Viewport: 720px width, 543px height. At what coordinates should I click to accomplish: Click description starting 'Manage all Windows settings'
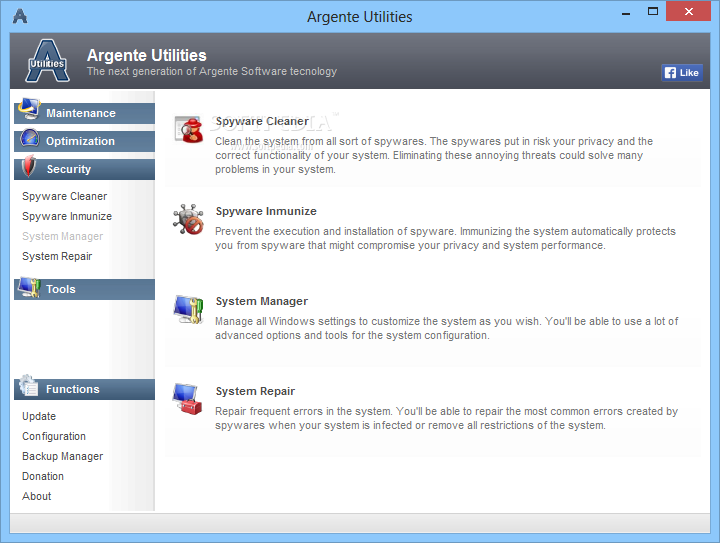coord(447,328)
